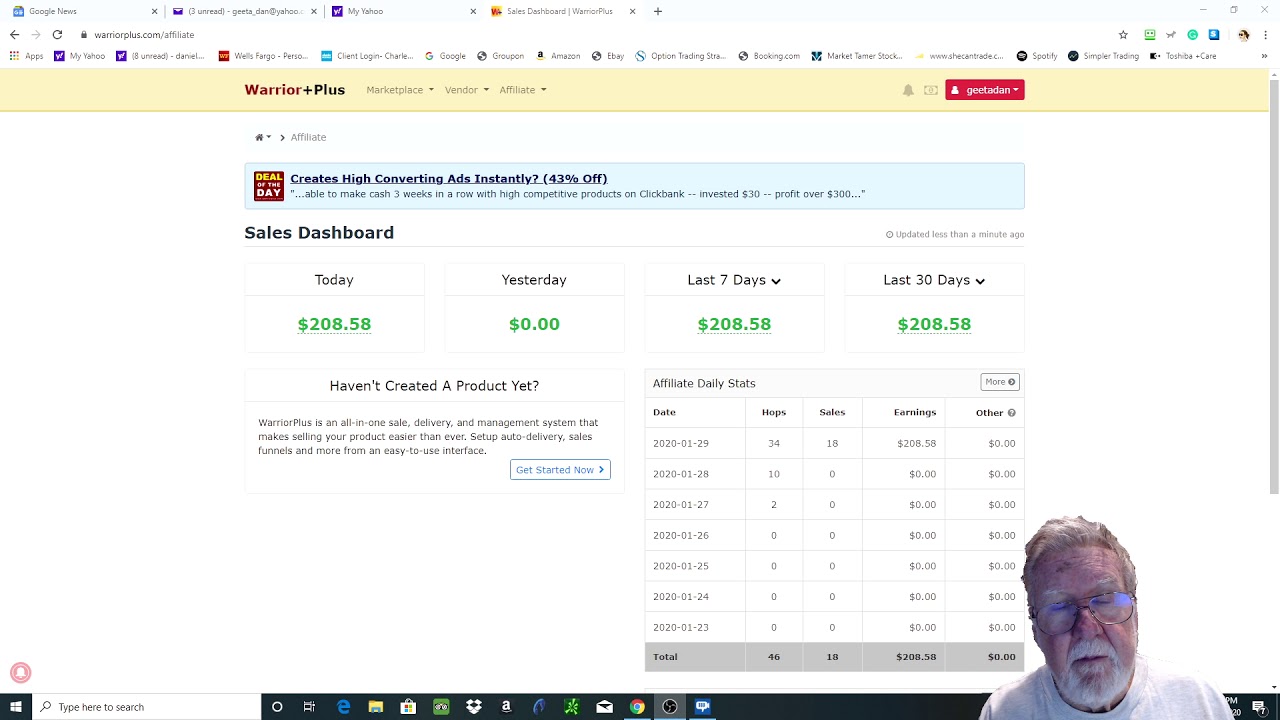Open the Chrome menu (three dots)
Image resolution: width=1280 pixels, height=720 pixels.
click(x=1265, y=34)
